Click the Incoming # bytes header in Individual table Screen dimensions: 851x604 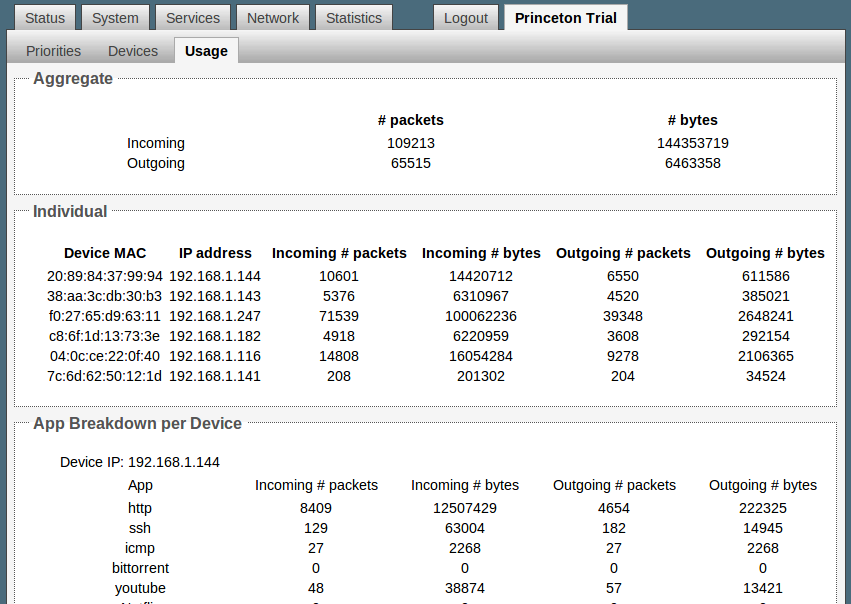pyautogui.click(x=481, y=253)
